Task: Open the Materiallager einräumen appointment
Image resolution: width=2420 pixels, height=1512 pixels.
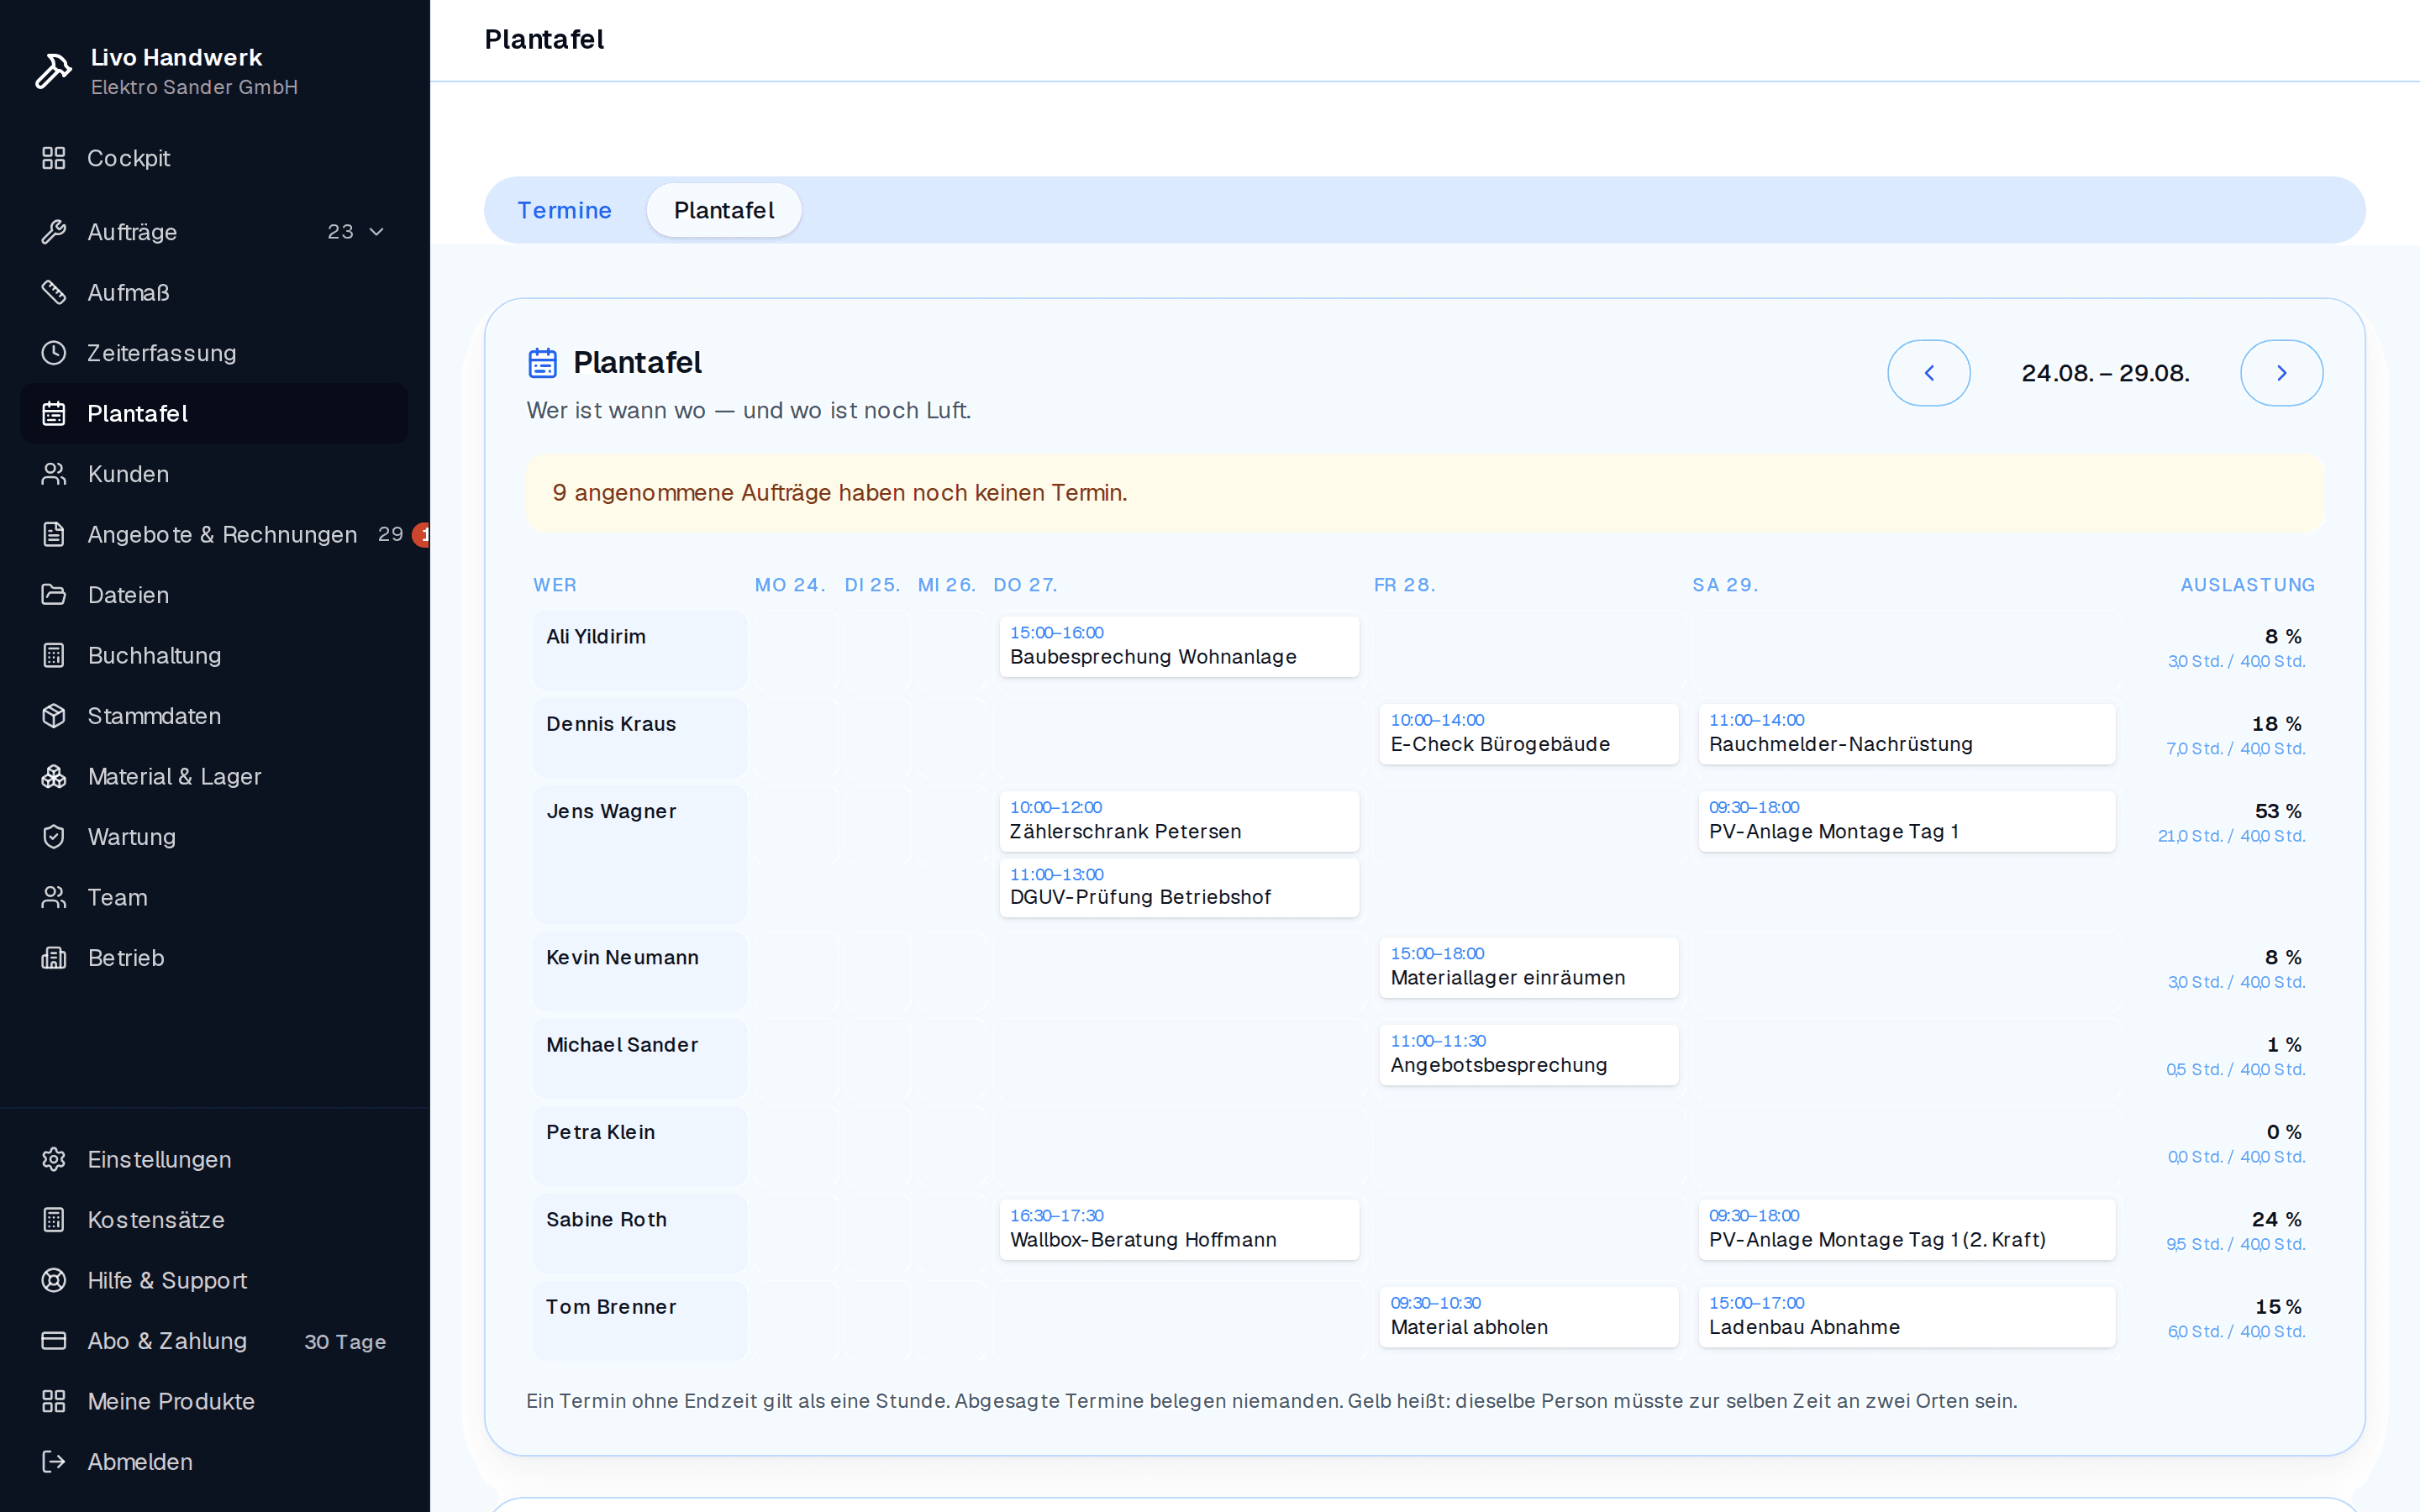Action: (1529, 967)
